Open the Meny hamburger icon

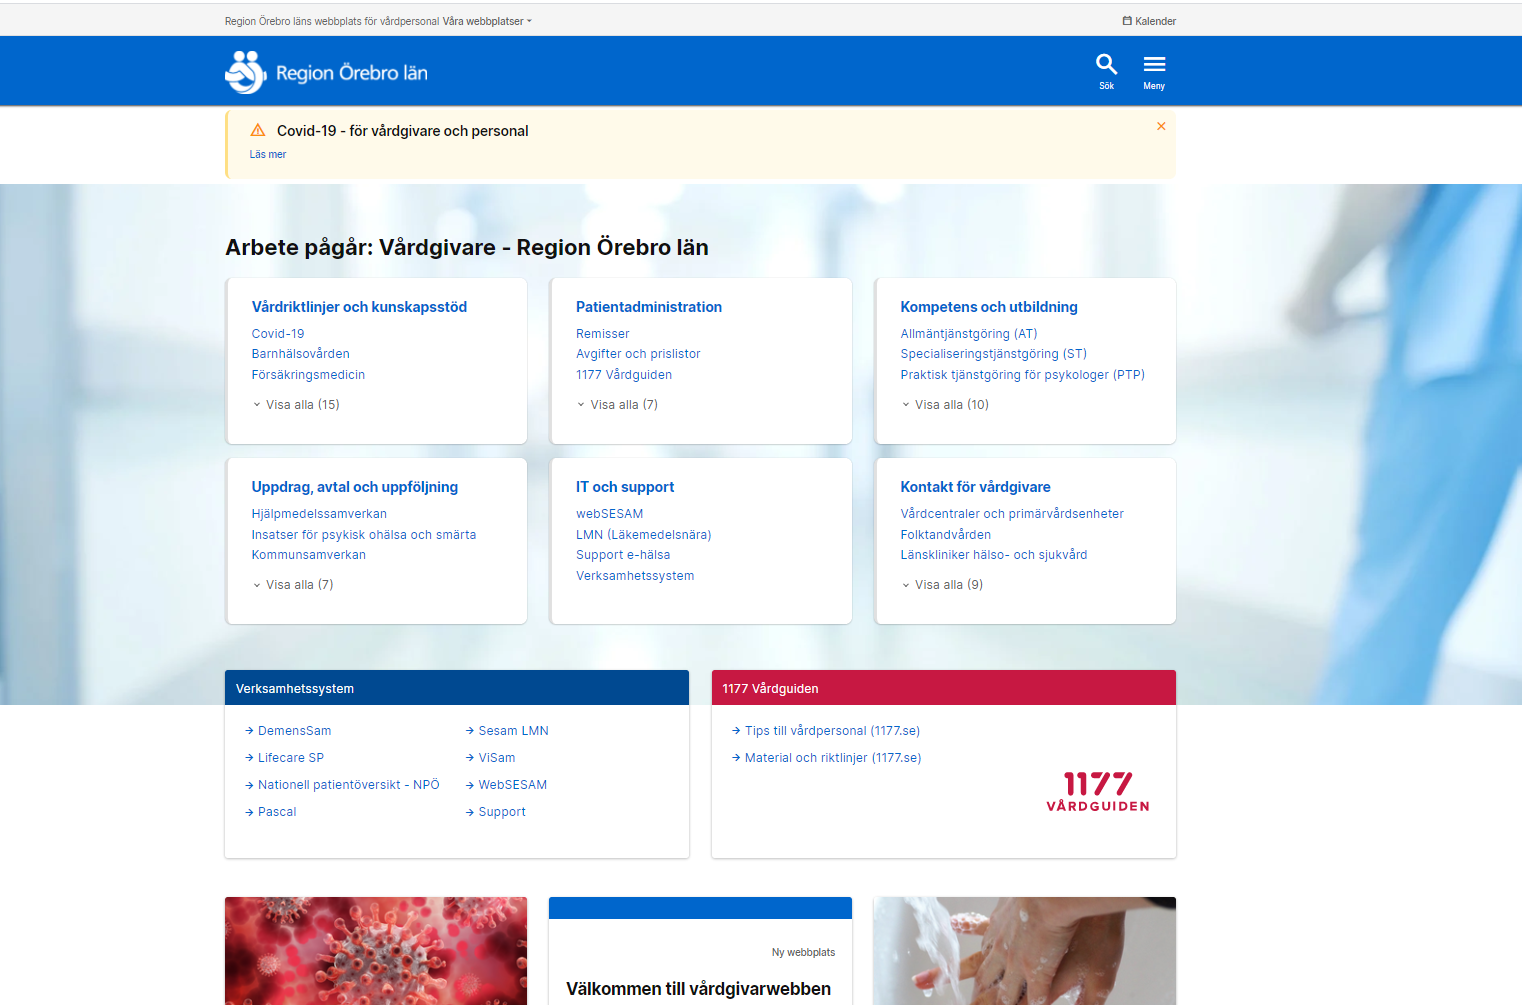click(1154, 64)
